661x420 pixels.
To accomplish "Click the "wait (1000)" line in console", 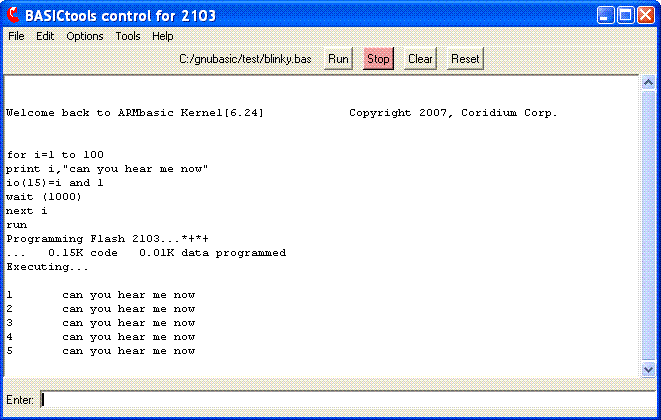I will tap(44, 197).
